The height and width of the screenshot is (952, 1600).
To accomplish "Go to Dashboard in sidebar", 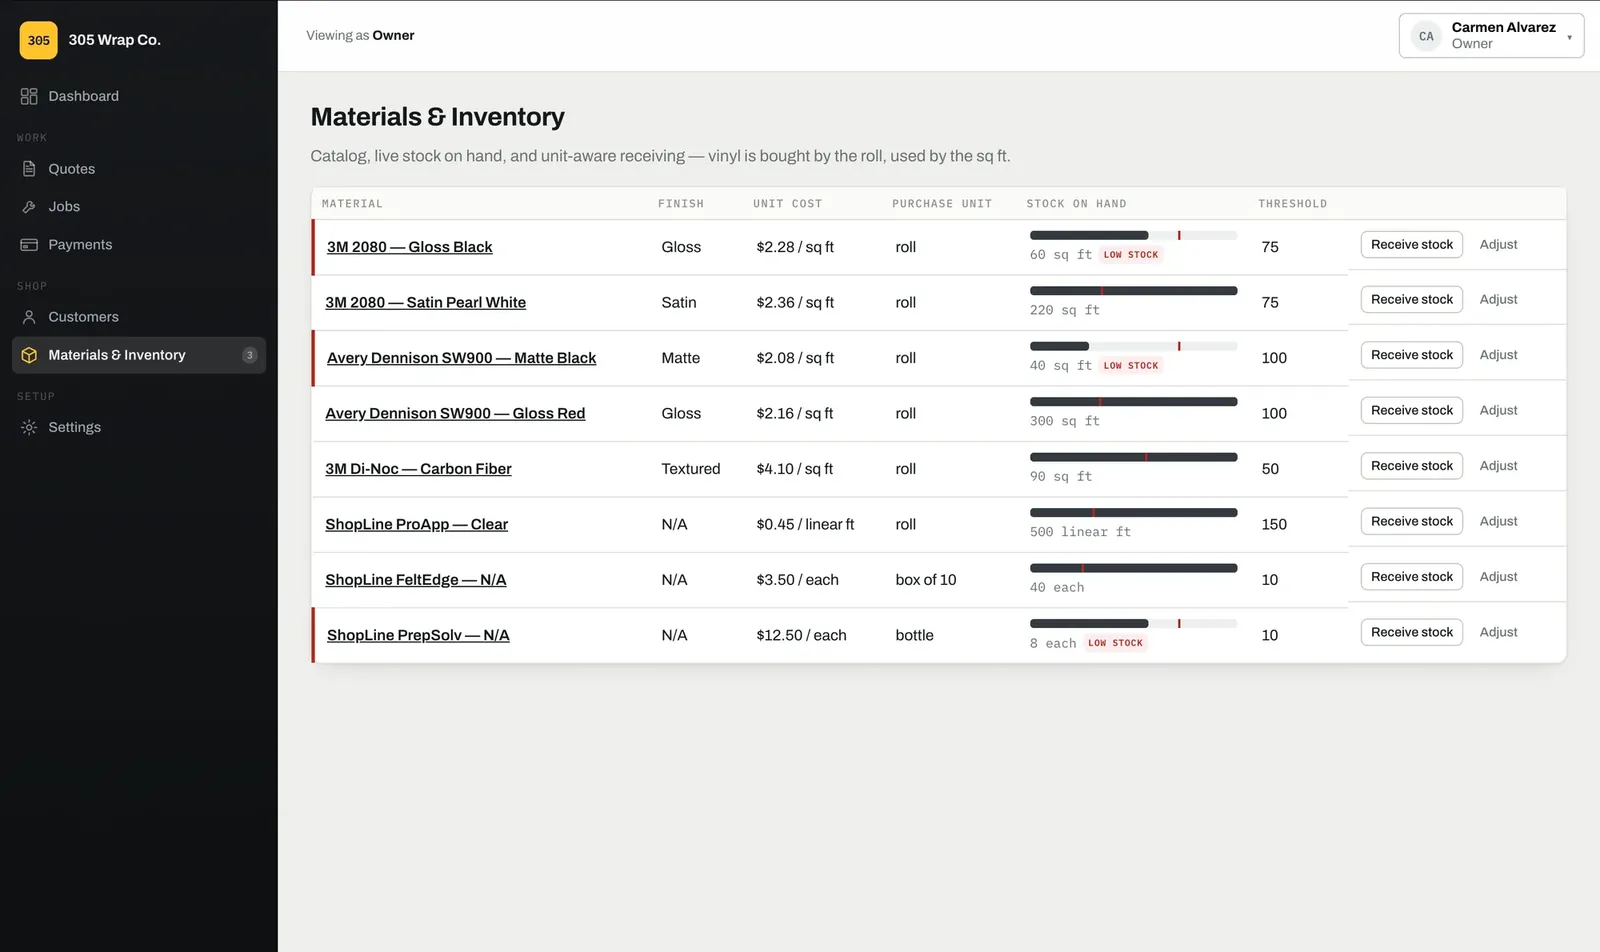I will [x=139, y=96].
